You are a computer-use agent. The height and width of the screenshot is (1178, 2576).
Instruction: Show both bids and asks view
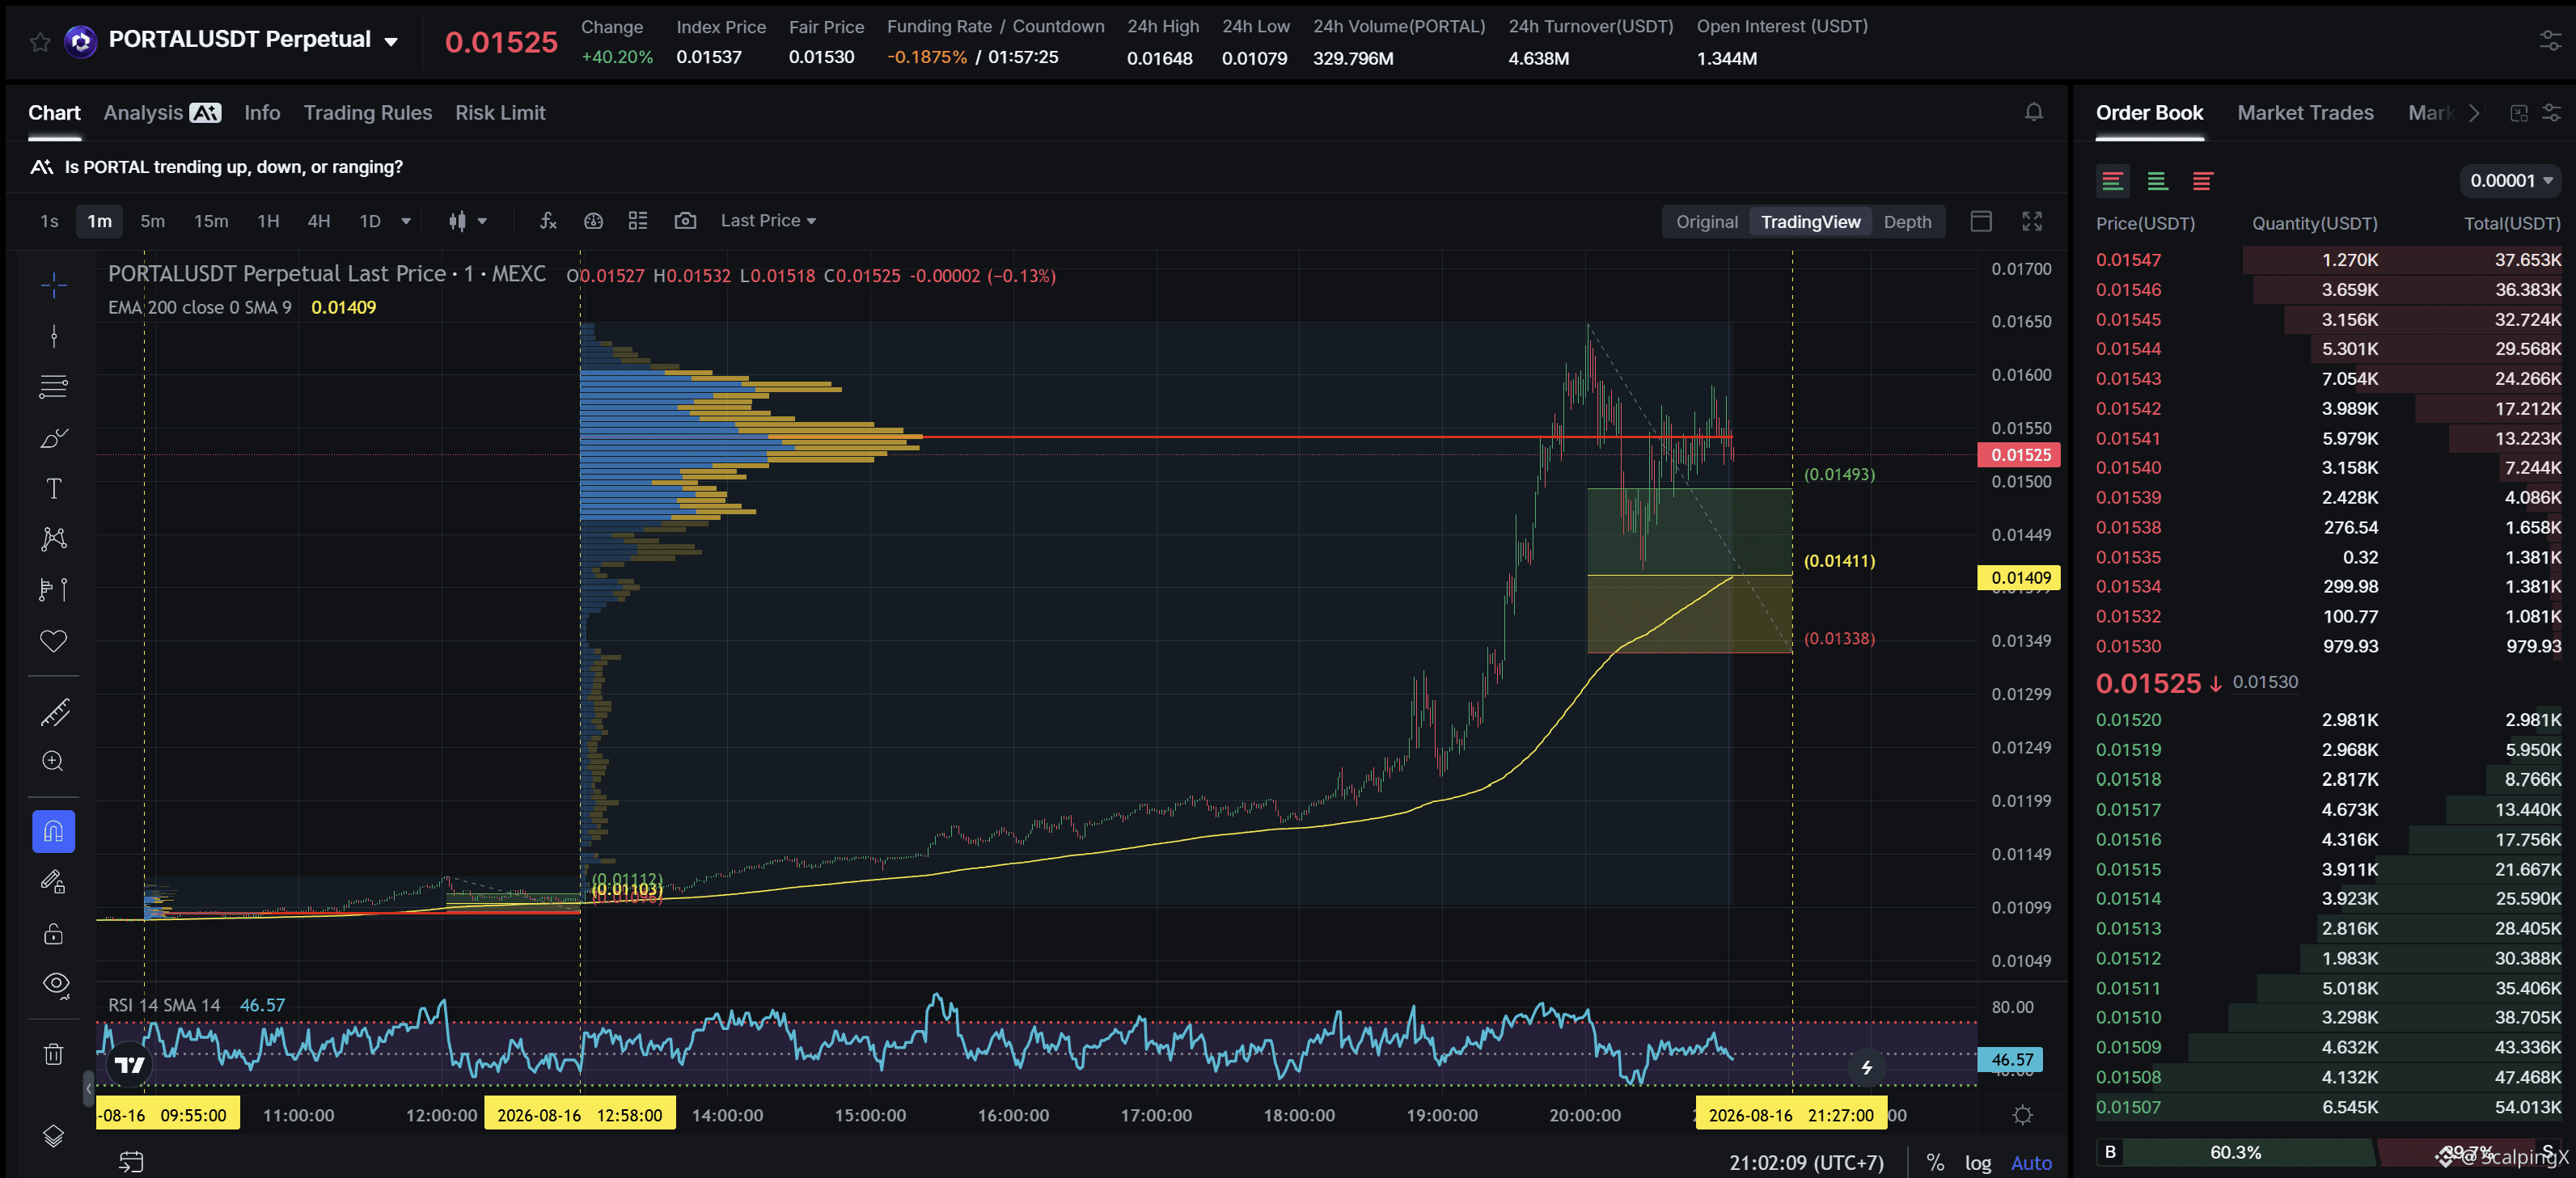pyautogui.click(x=2112, y=181)
